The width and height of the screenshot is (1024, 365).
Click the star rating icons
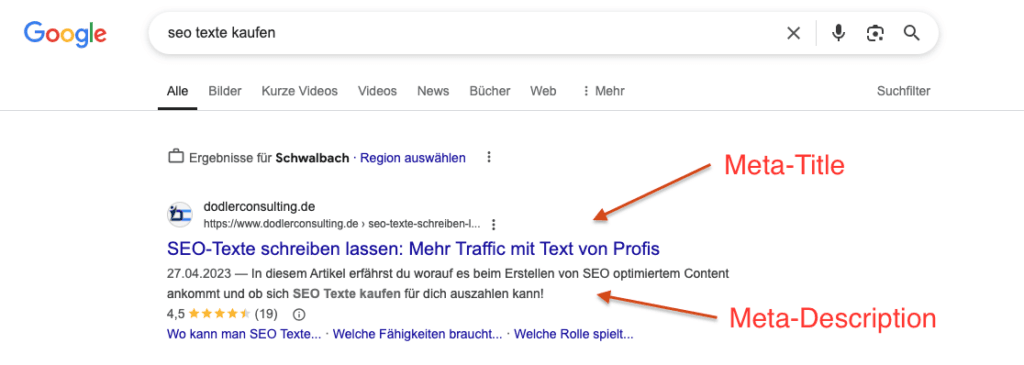[x=220, y=314]
